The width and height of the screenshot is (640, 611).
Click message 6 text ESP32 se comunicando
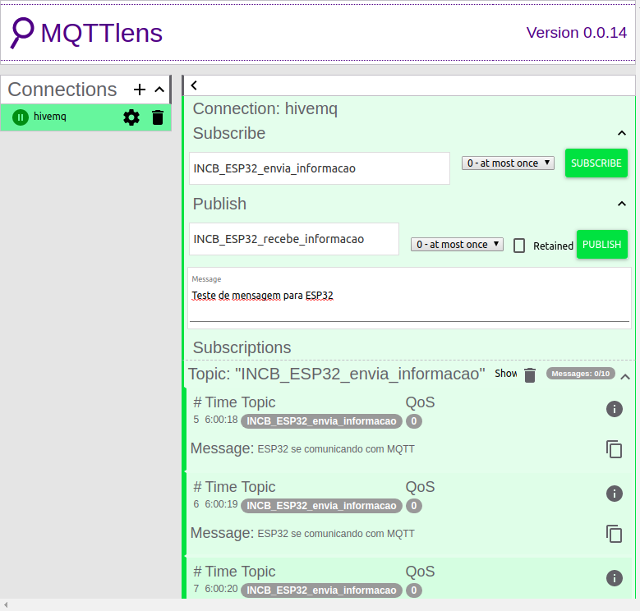pyautogui.click(x=336, y=534)
